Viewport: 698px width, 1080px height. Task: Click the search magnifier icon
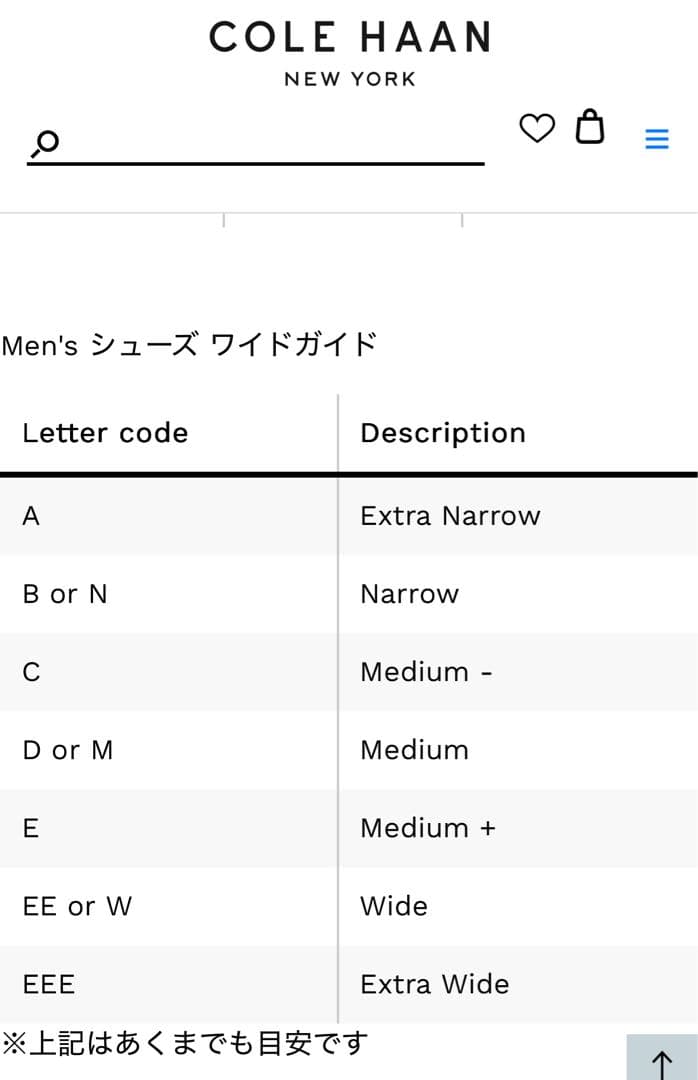point(46,144)
